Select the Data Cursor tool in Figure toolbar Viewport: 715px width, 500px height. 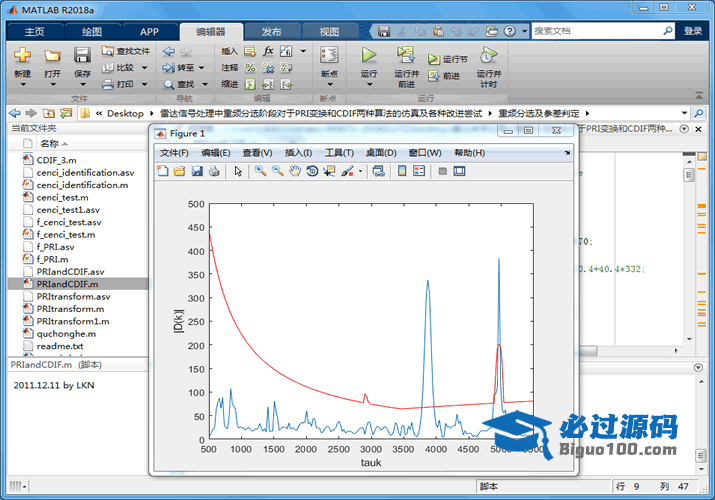329,171
